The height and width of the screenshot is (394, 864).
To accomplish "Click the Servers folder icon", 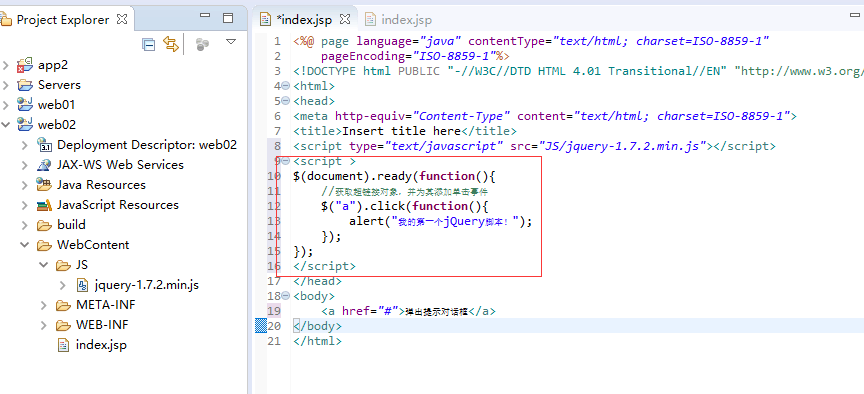I will coord(25,85).
